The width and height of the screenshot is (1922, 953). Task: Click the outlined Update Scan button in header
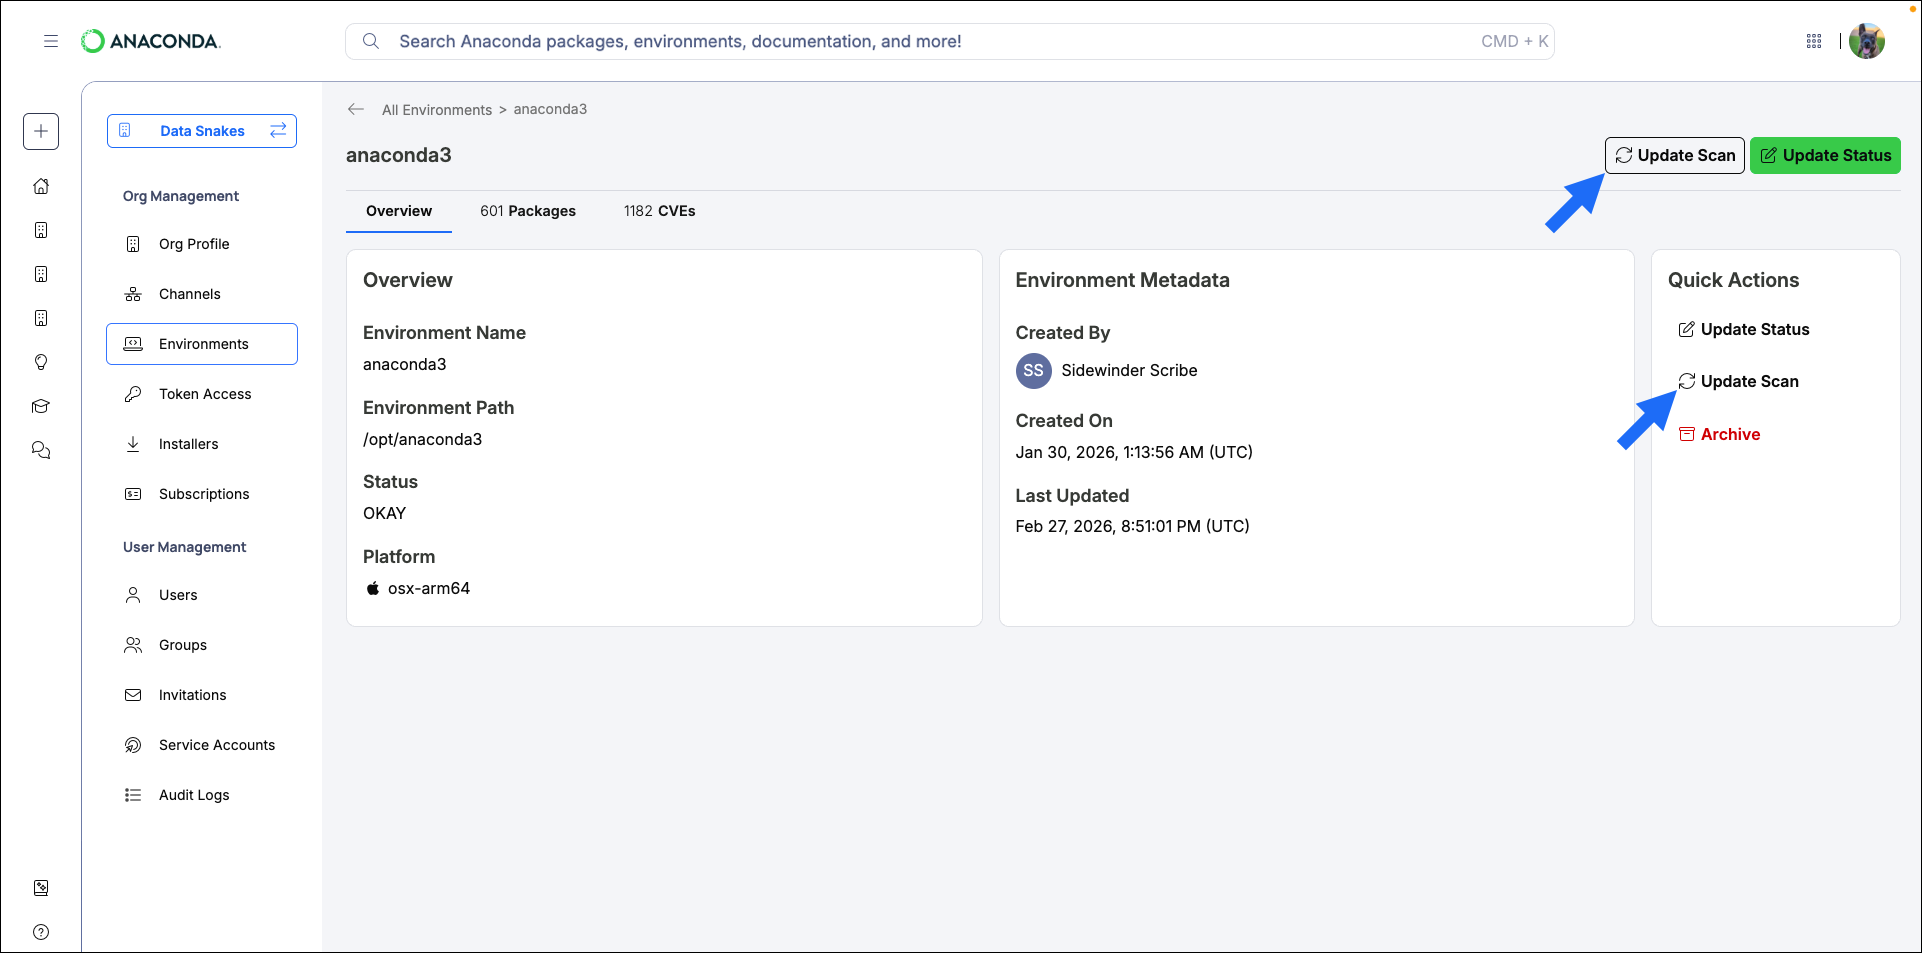[1675, 155]
